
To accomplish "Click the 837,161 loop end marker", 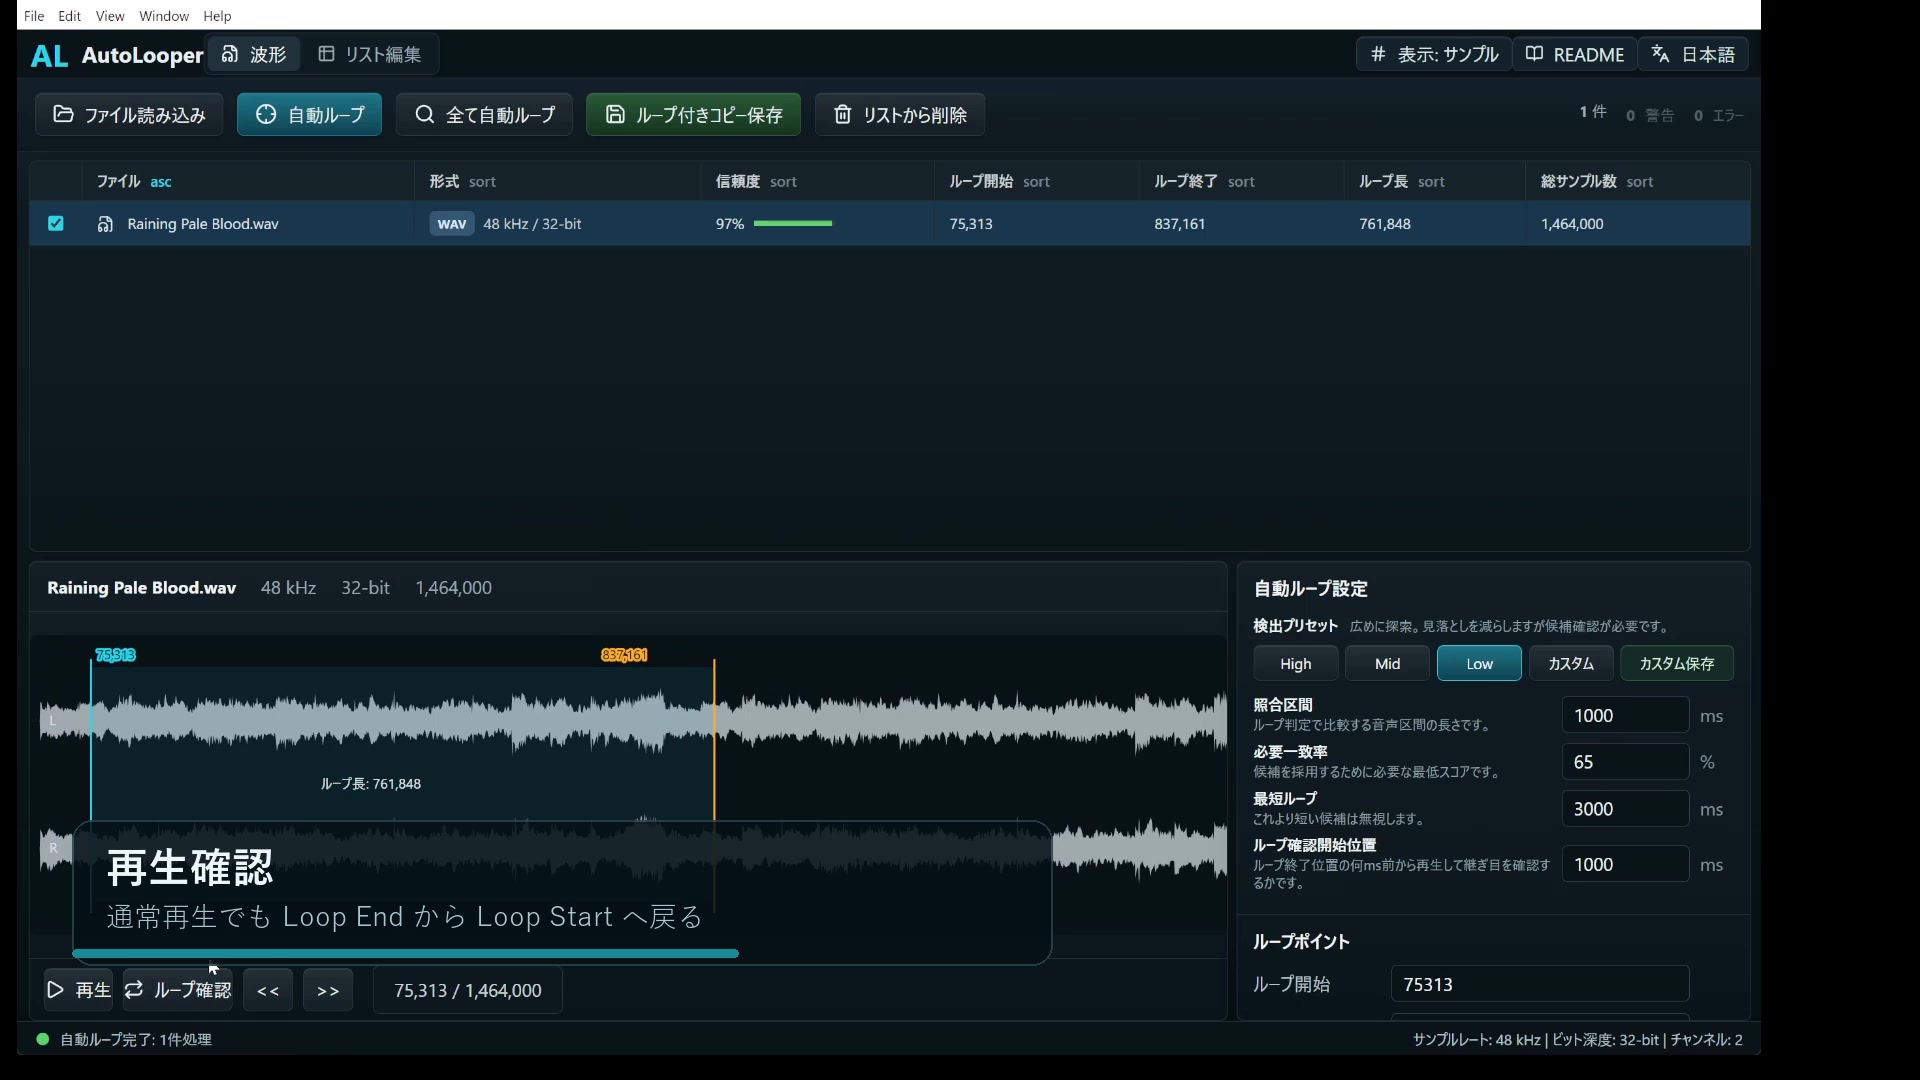I will tap(624, 655).
